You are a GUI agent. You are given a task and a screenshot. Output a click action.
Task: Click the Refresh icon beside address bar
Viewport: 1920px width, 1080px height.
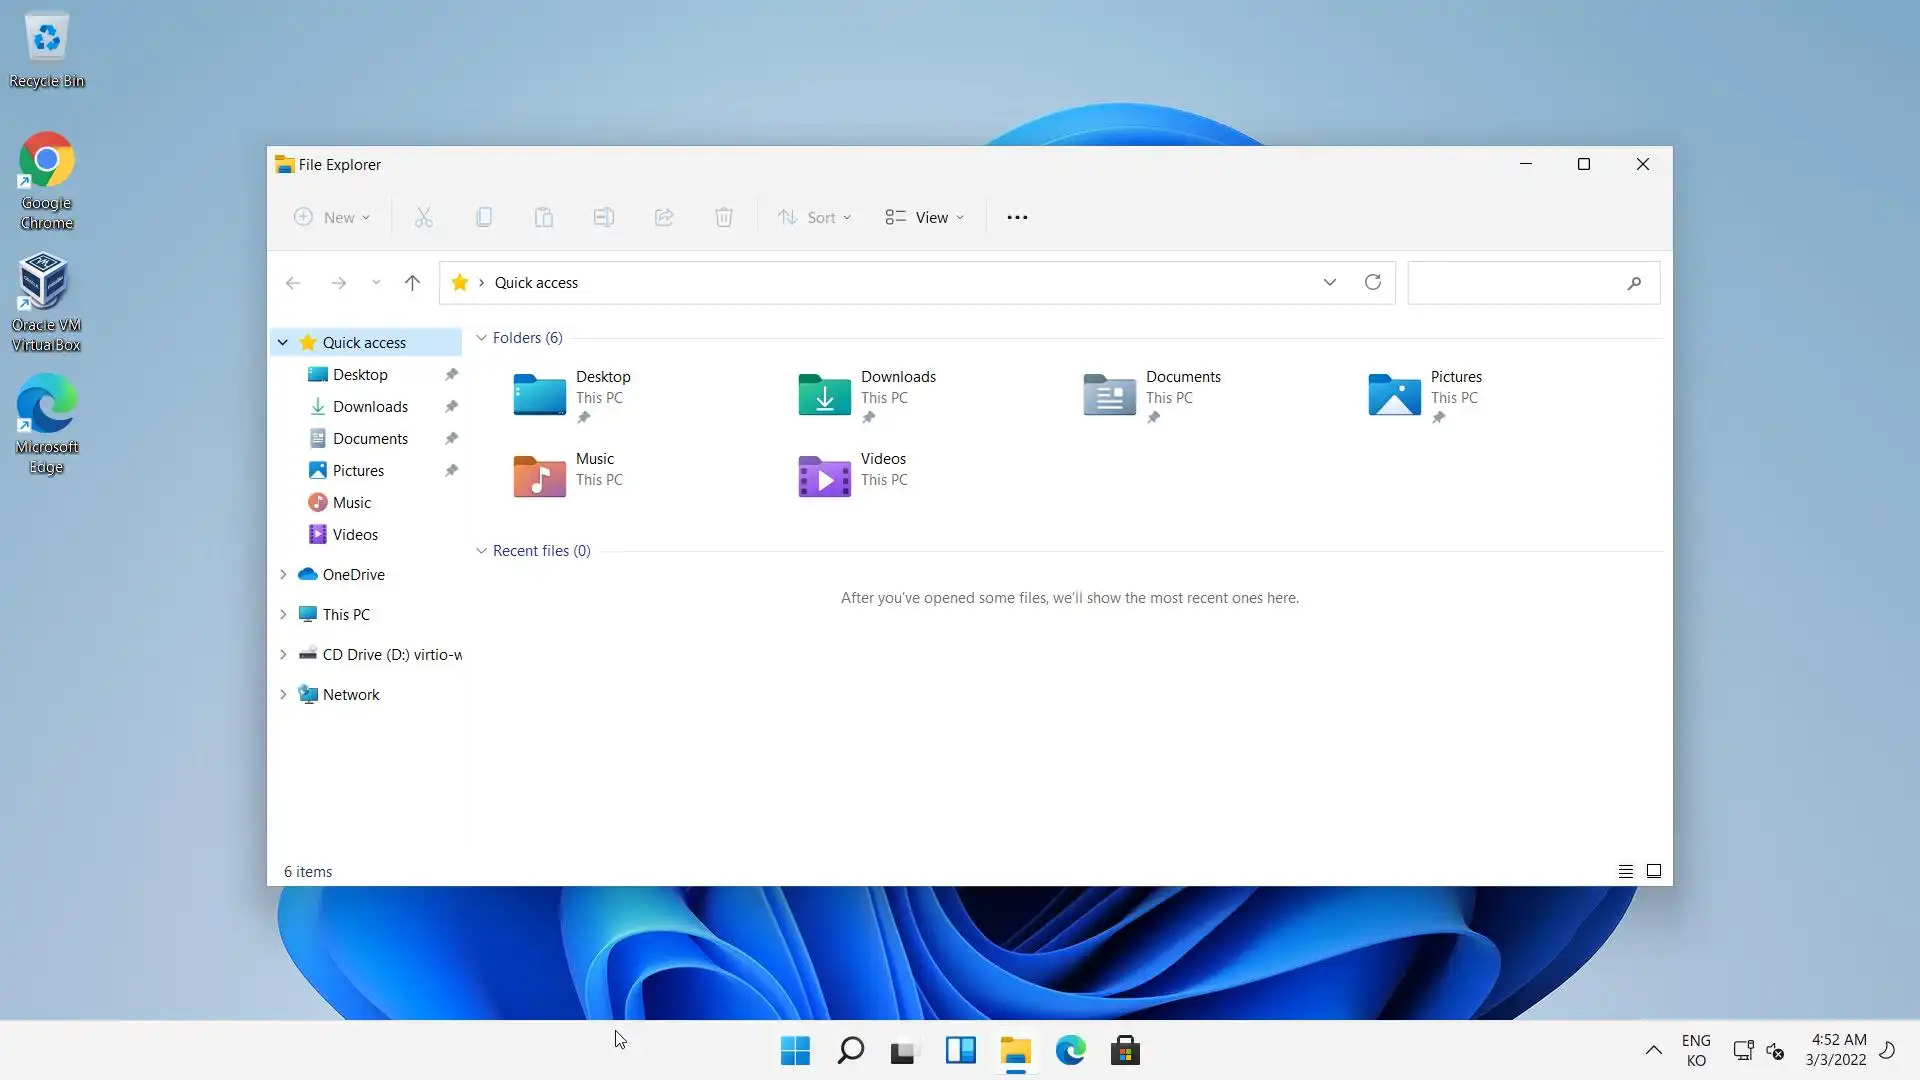1373,282
